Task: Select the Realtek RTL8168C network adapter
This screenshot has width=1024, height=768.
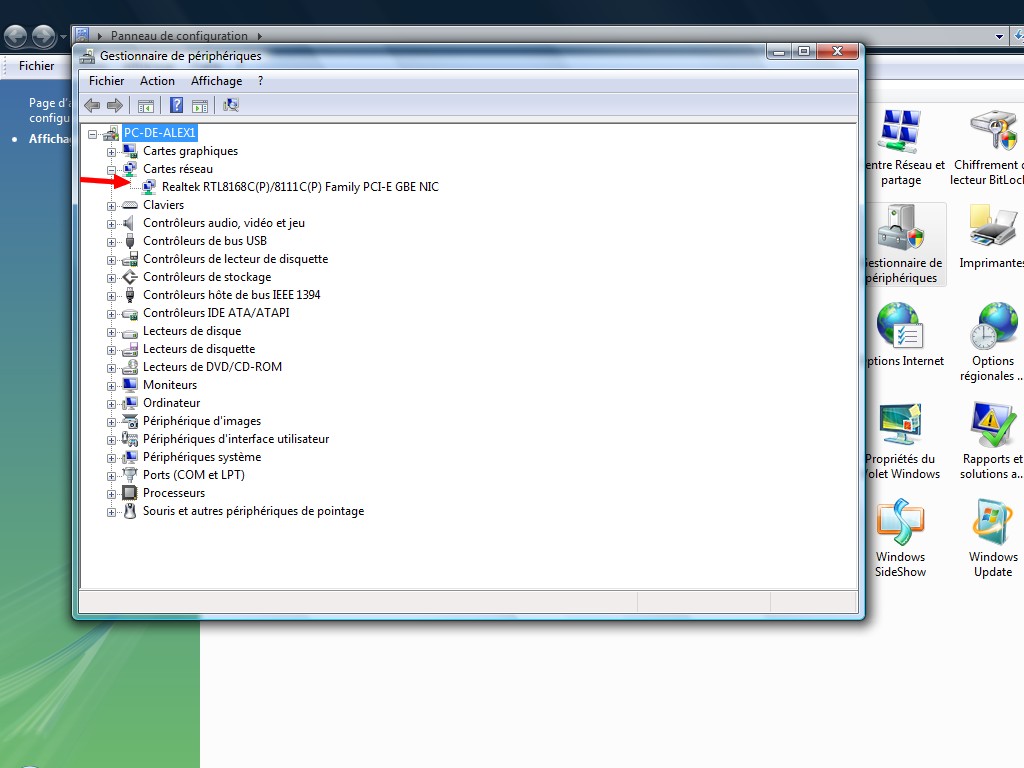Action: (x=300, y=187)
